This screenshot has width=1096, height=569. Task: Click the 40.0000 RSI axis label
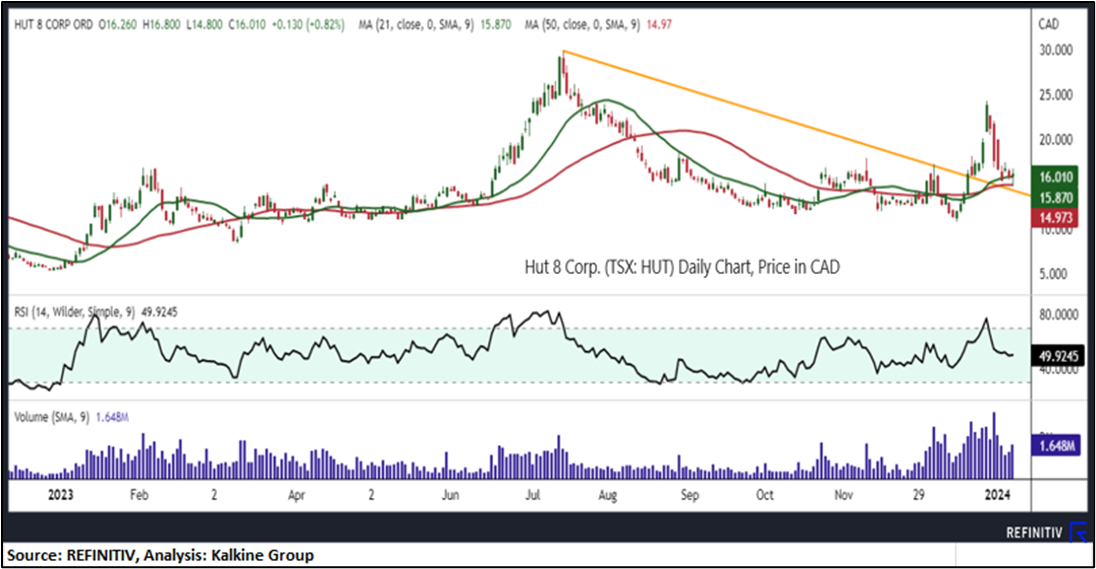[1058, 370]
